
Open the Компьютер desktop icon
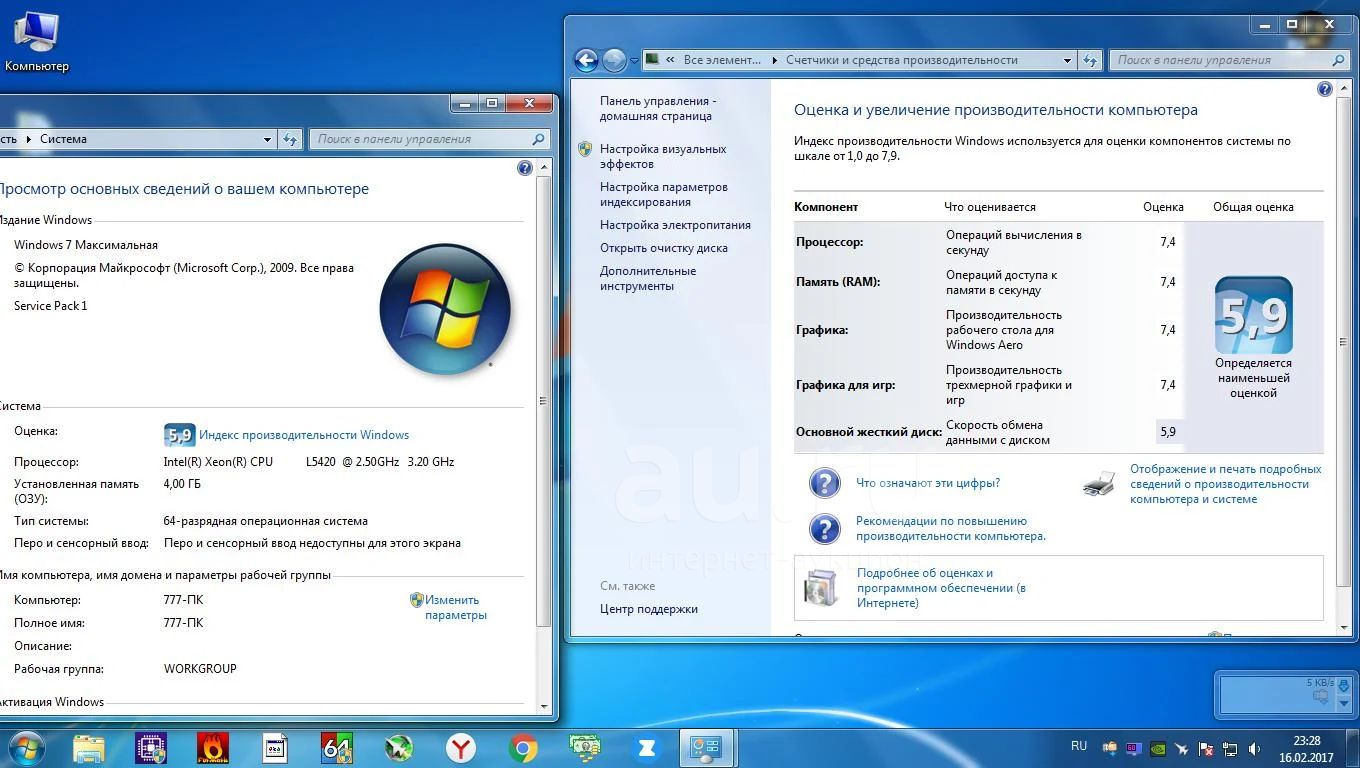click(36, 41)
